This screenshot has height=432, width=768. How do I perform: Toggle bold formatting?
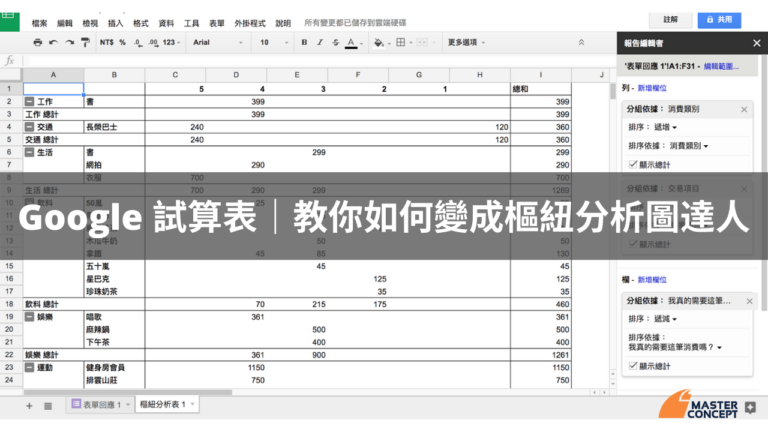[x=304, y=43]
